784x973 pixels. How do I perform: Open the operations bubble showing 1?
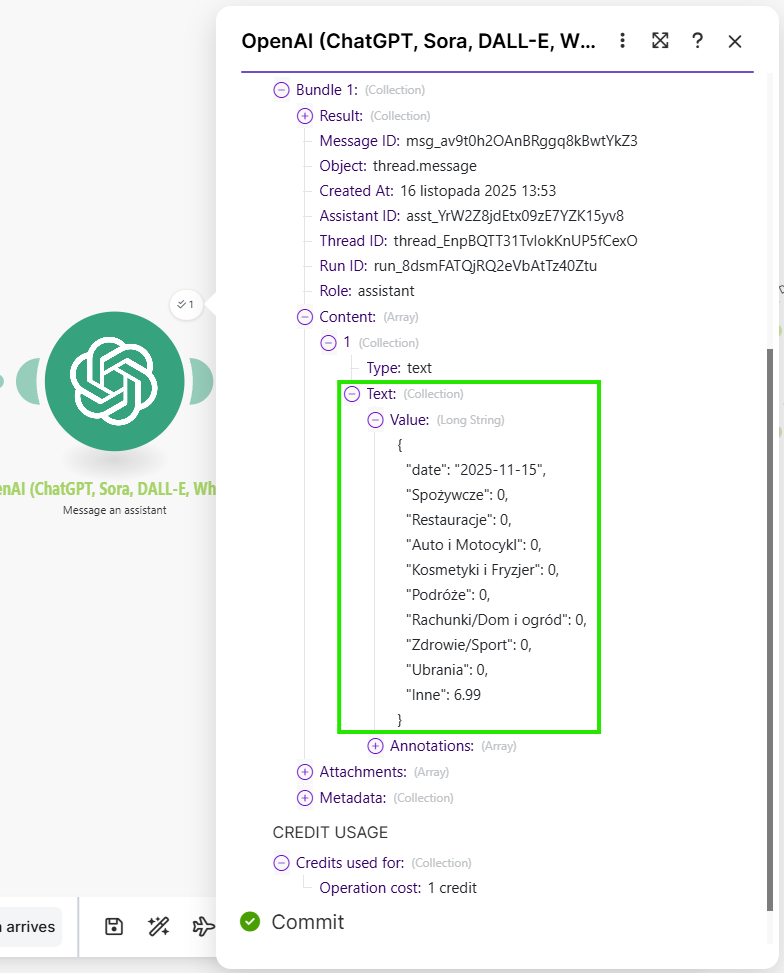click(x=186, y=305)
